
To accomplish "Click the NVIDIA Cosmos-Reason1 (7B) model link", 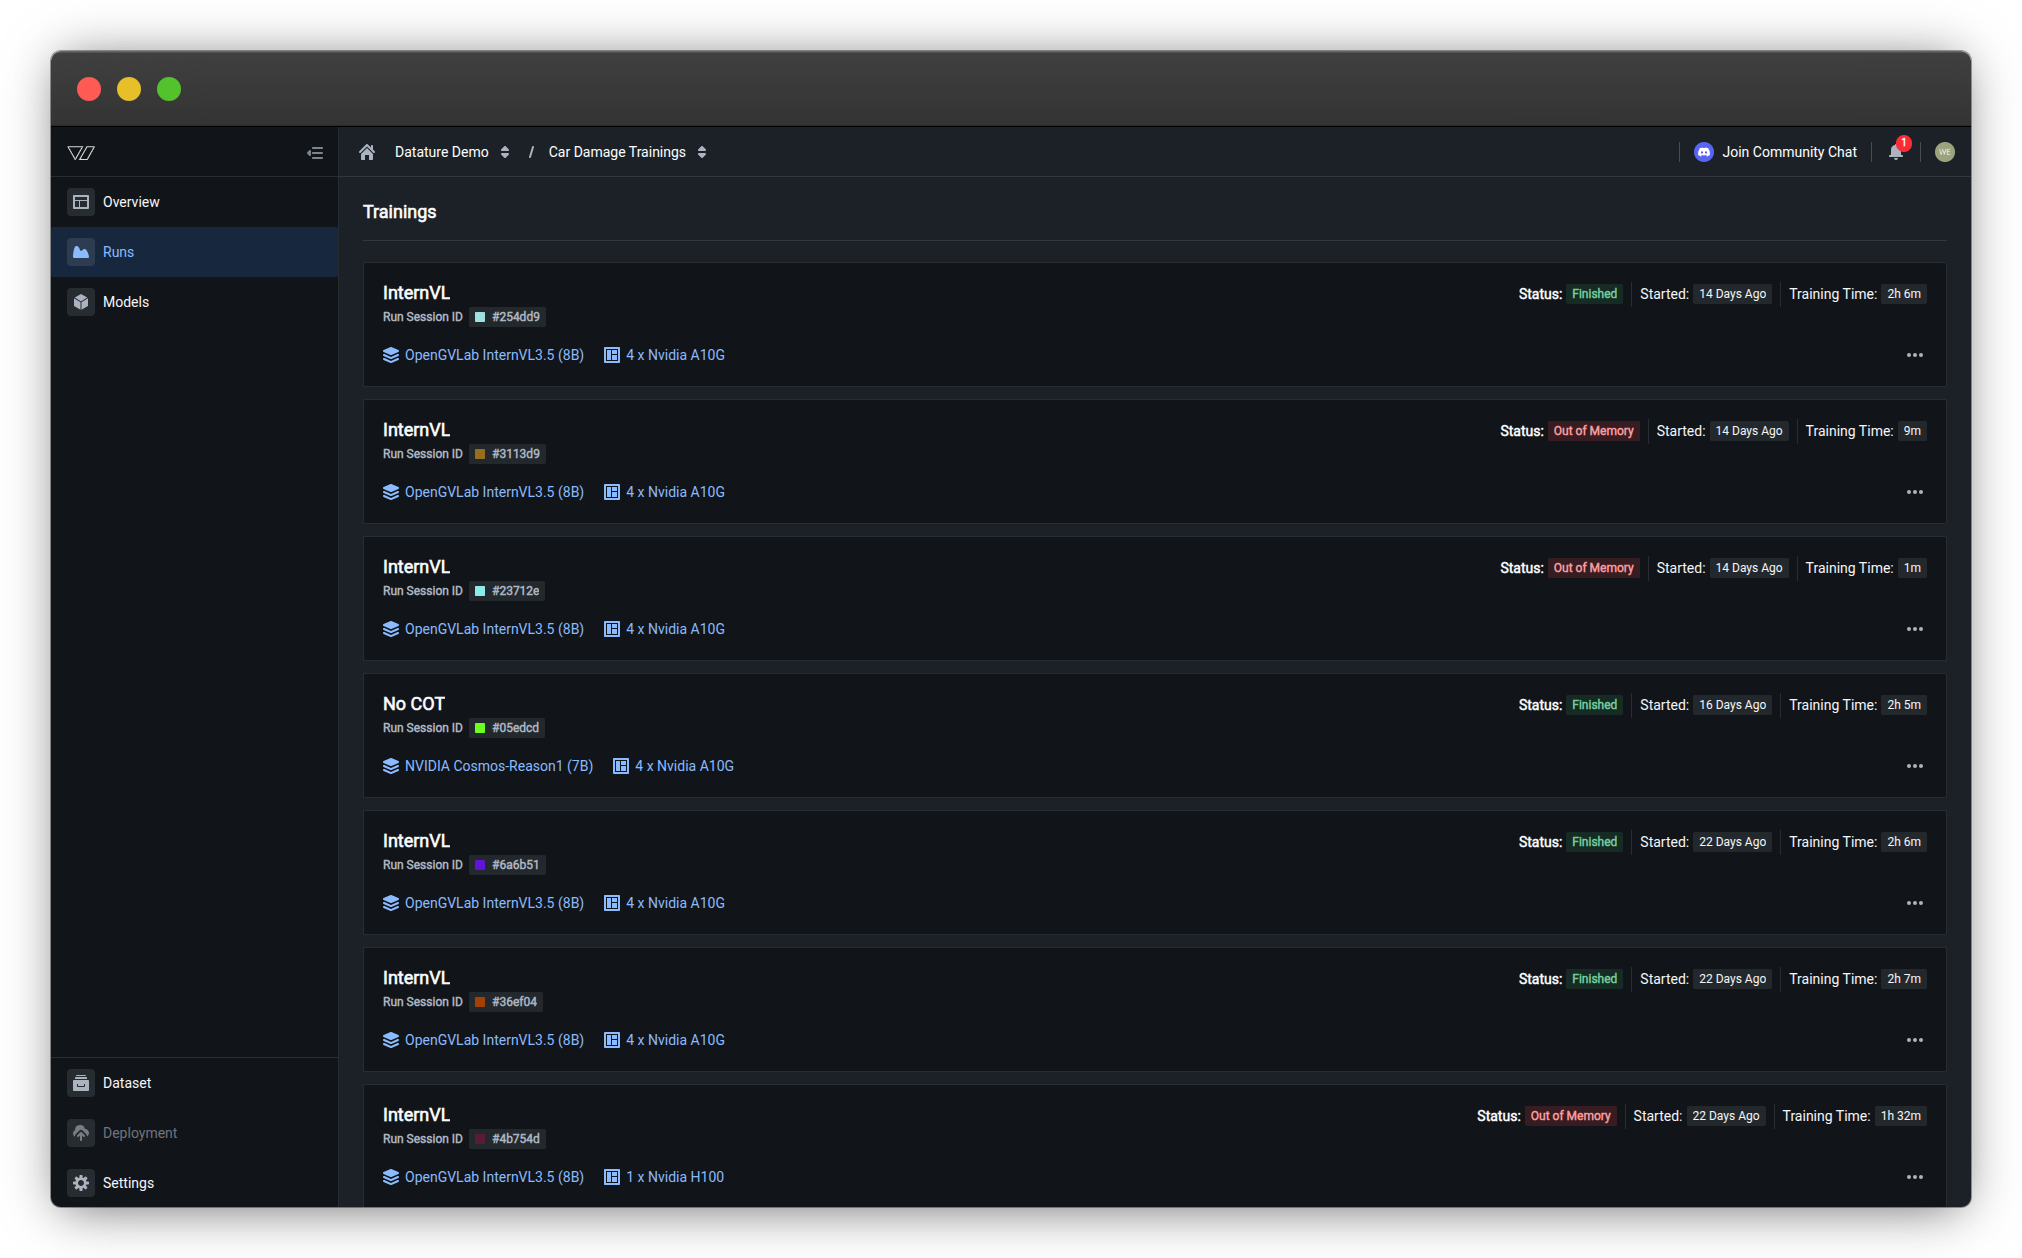I will (498, 766).
